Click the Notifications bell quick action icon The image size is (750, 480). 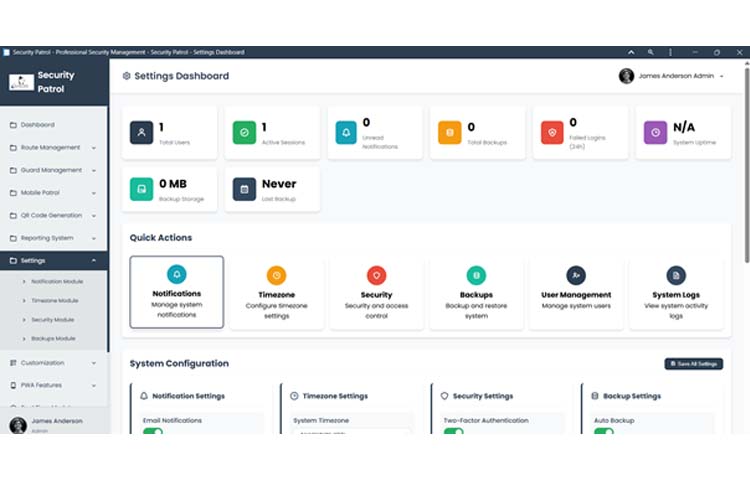177,274
